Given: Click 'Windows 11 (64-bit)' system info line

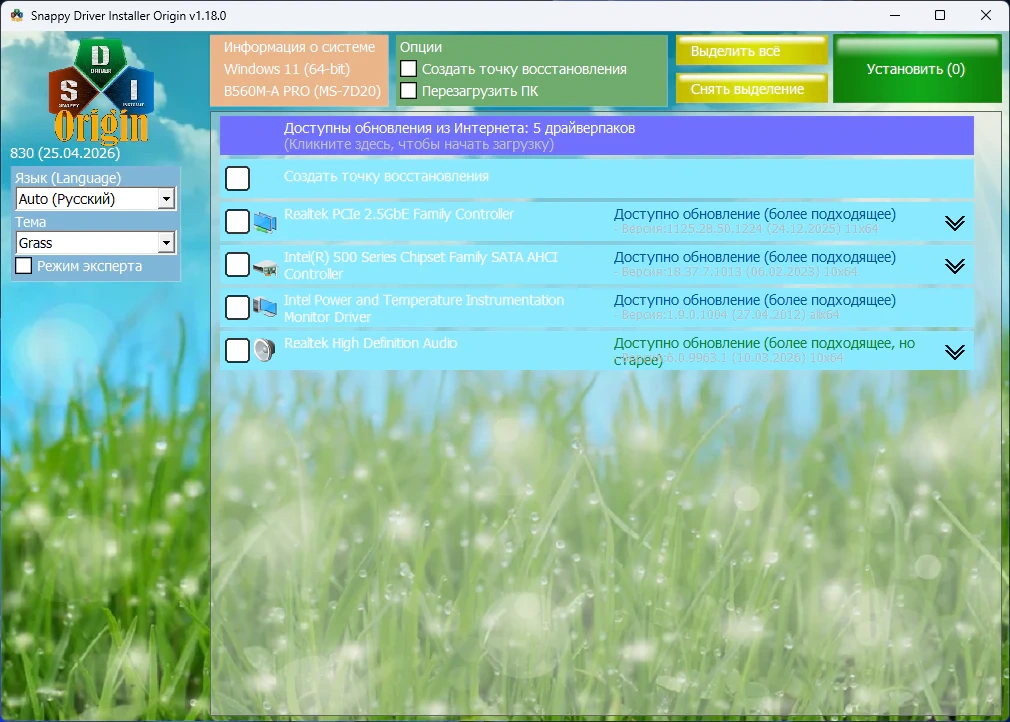Looking at the screenshot, I should [x=287, y=69].
